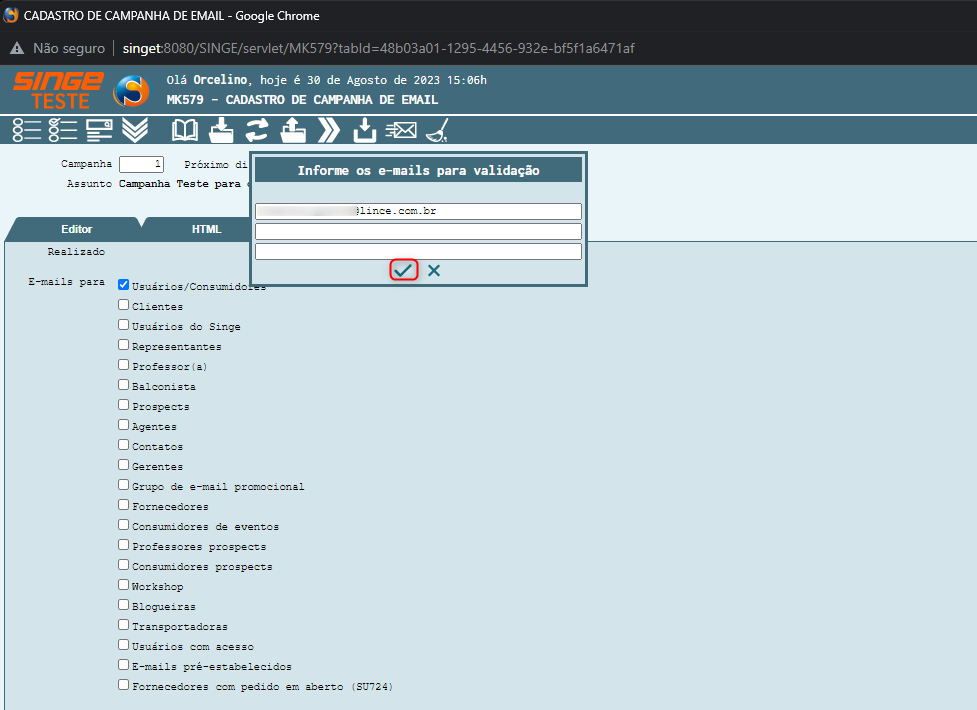Click the circular arrows refresh icon
977x710 pixels.
pos(257,129)
